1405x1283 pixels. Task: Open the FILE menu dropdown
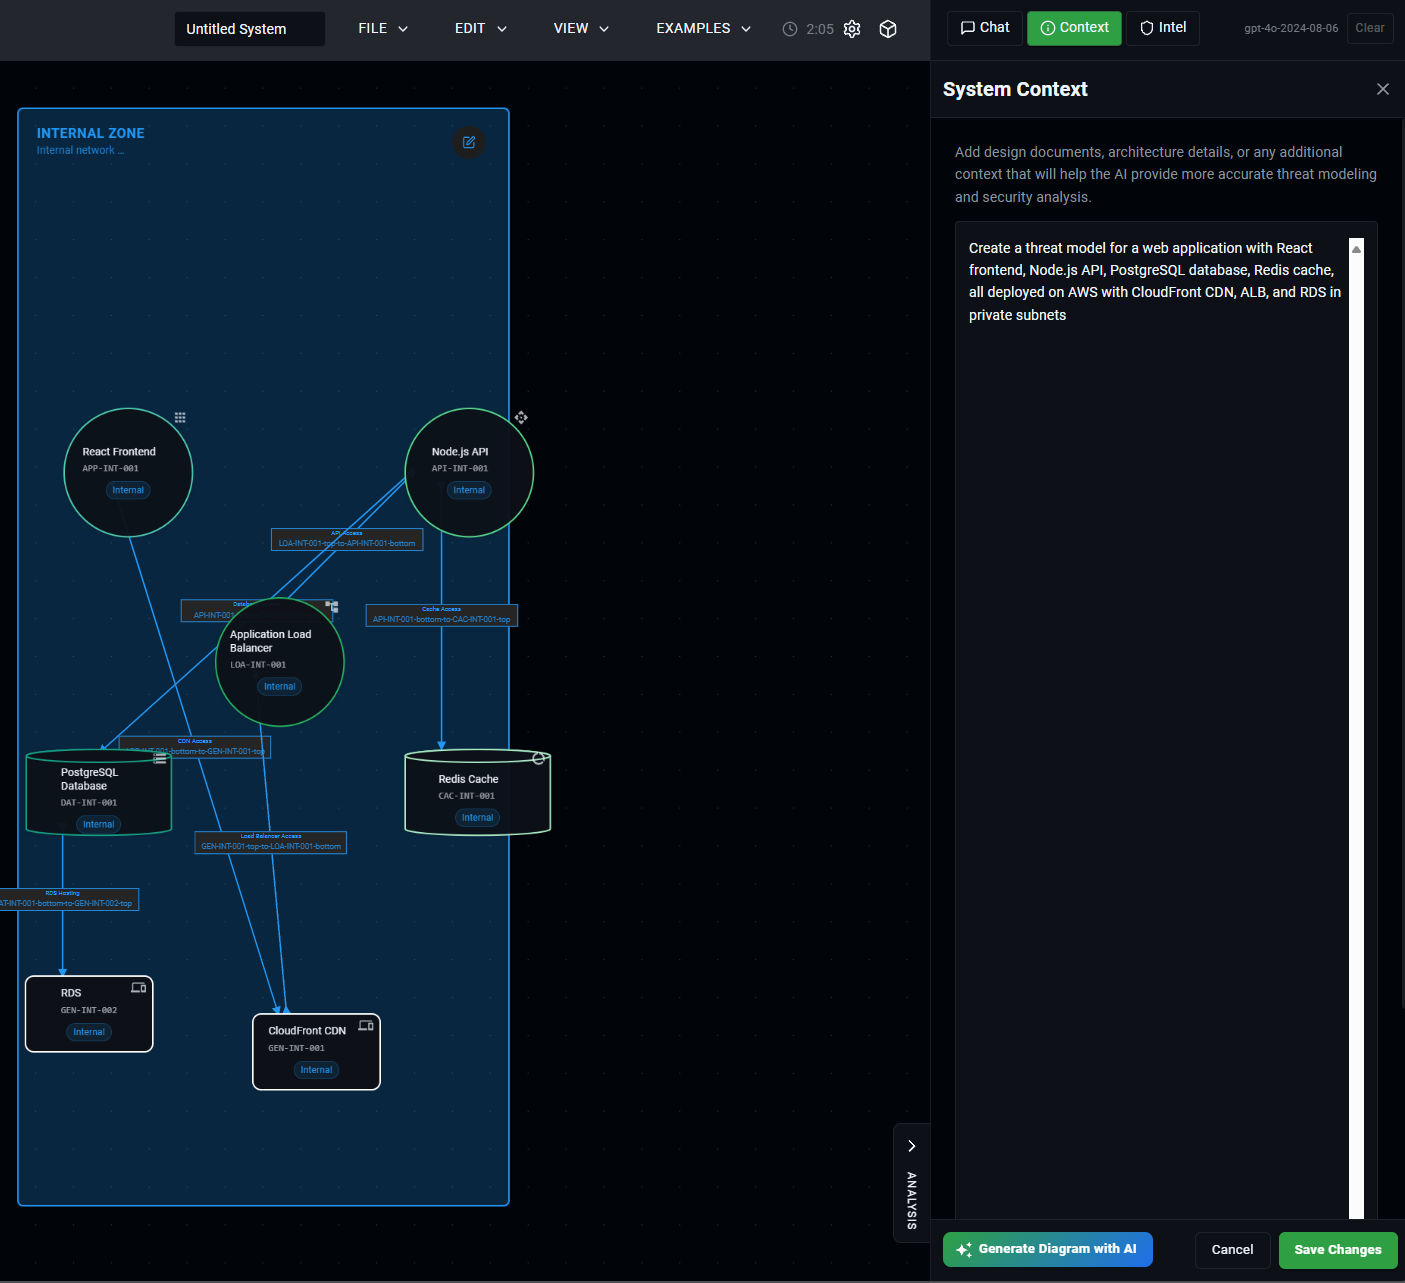[381, 28]
